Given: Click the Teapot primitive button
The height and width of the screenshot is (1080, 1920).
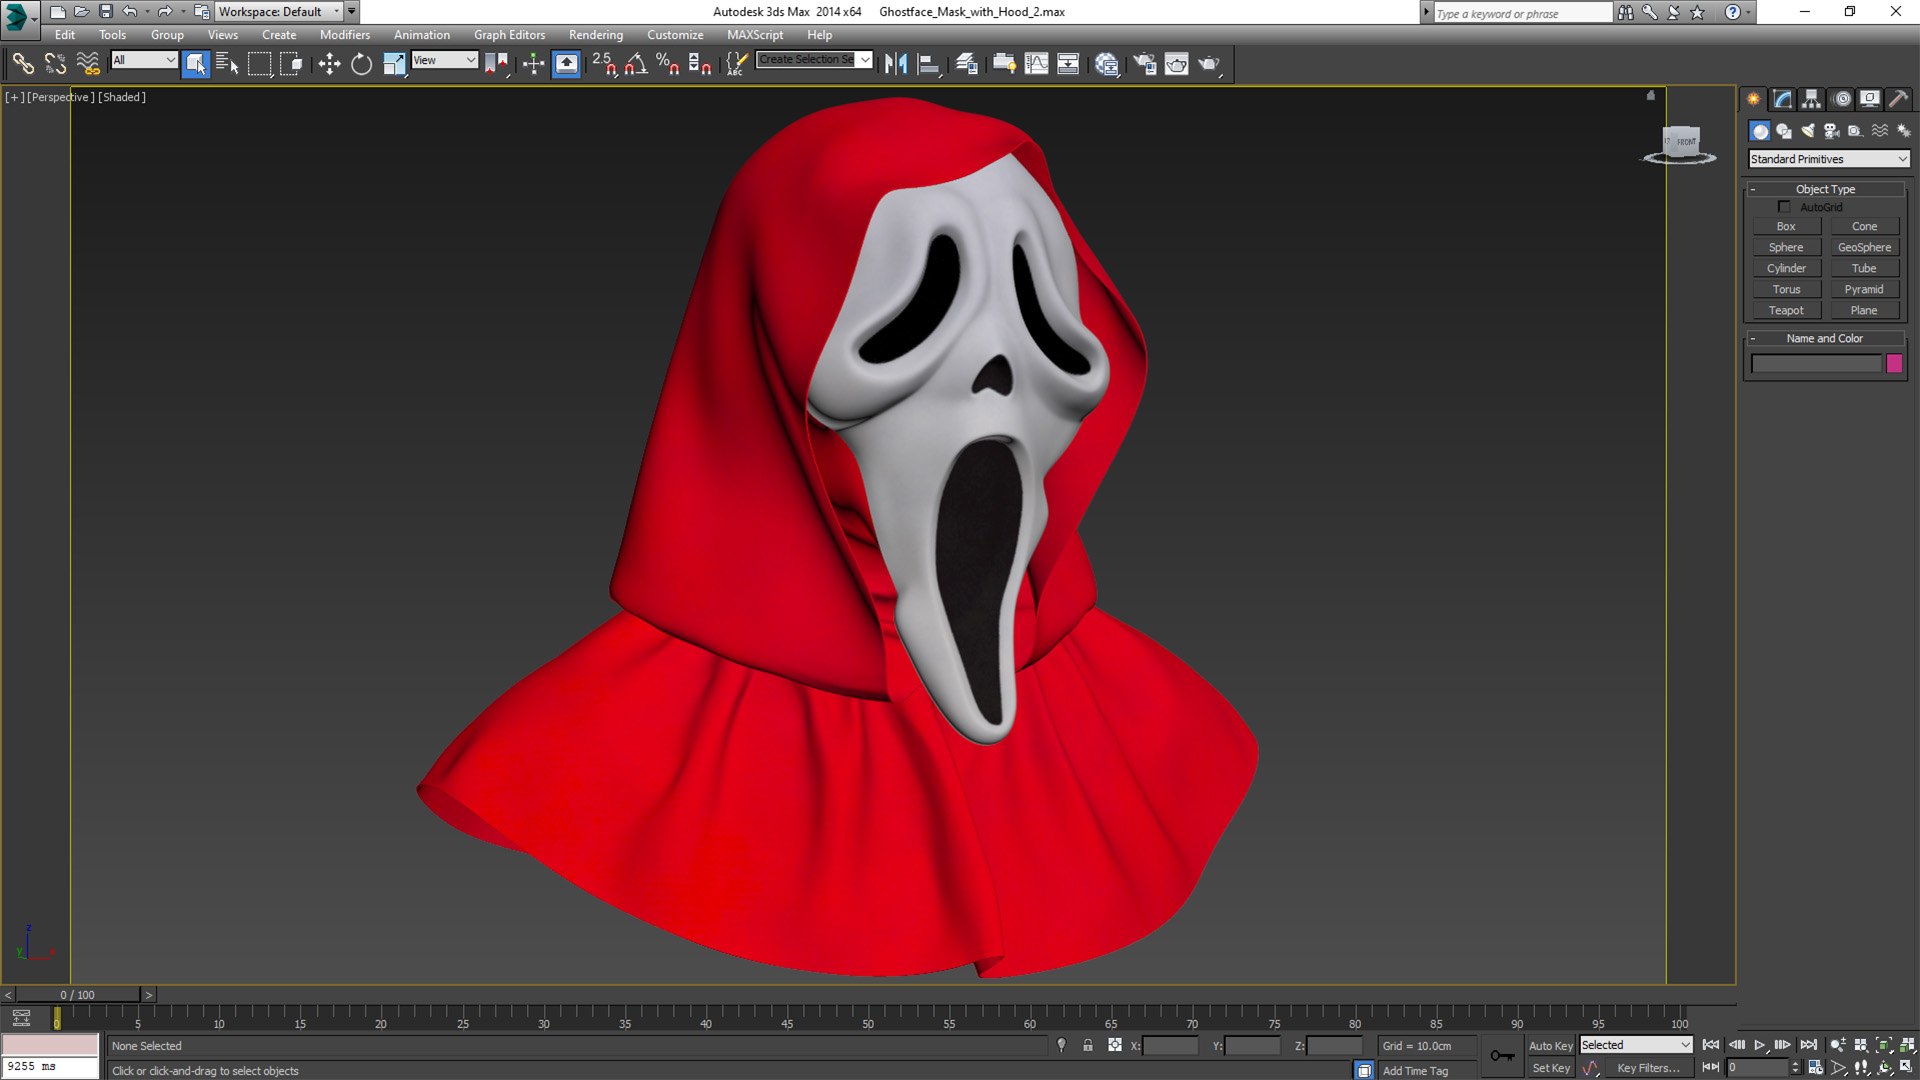Looking at the screenshot, I should pos(1786,310).
